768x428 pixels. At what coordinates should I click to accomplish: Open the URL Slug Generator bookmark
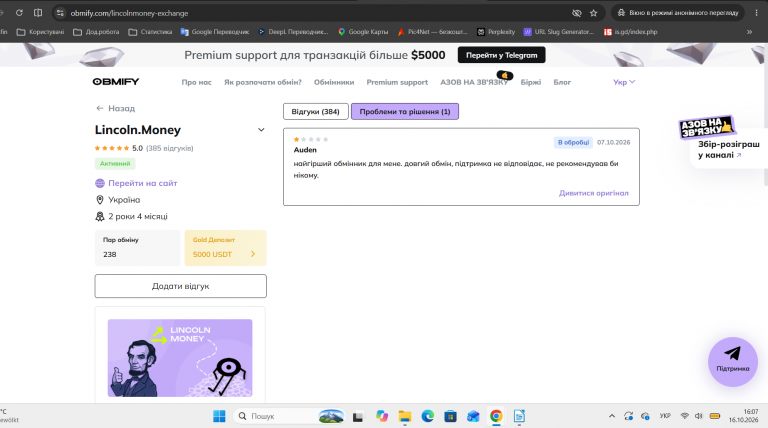point(558,32)
